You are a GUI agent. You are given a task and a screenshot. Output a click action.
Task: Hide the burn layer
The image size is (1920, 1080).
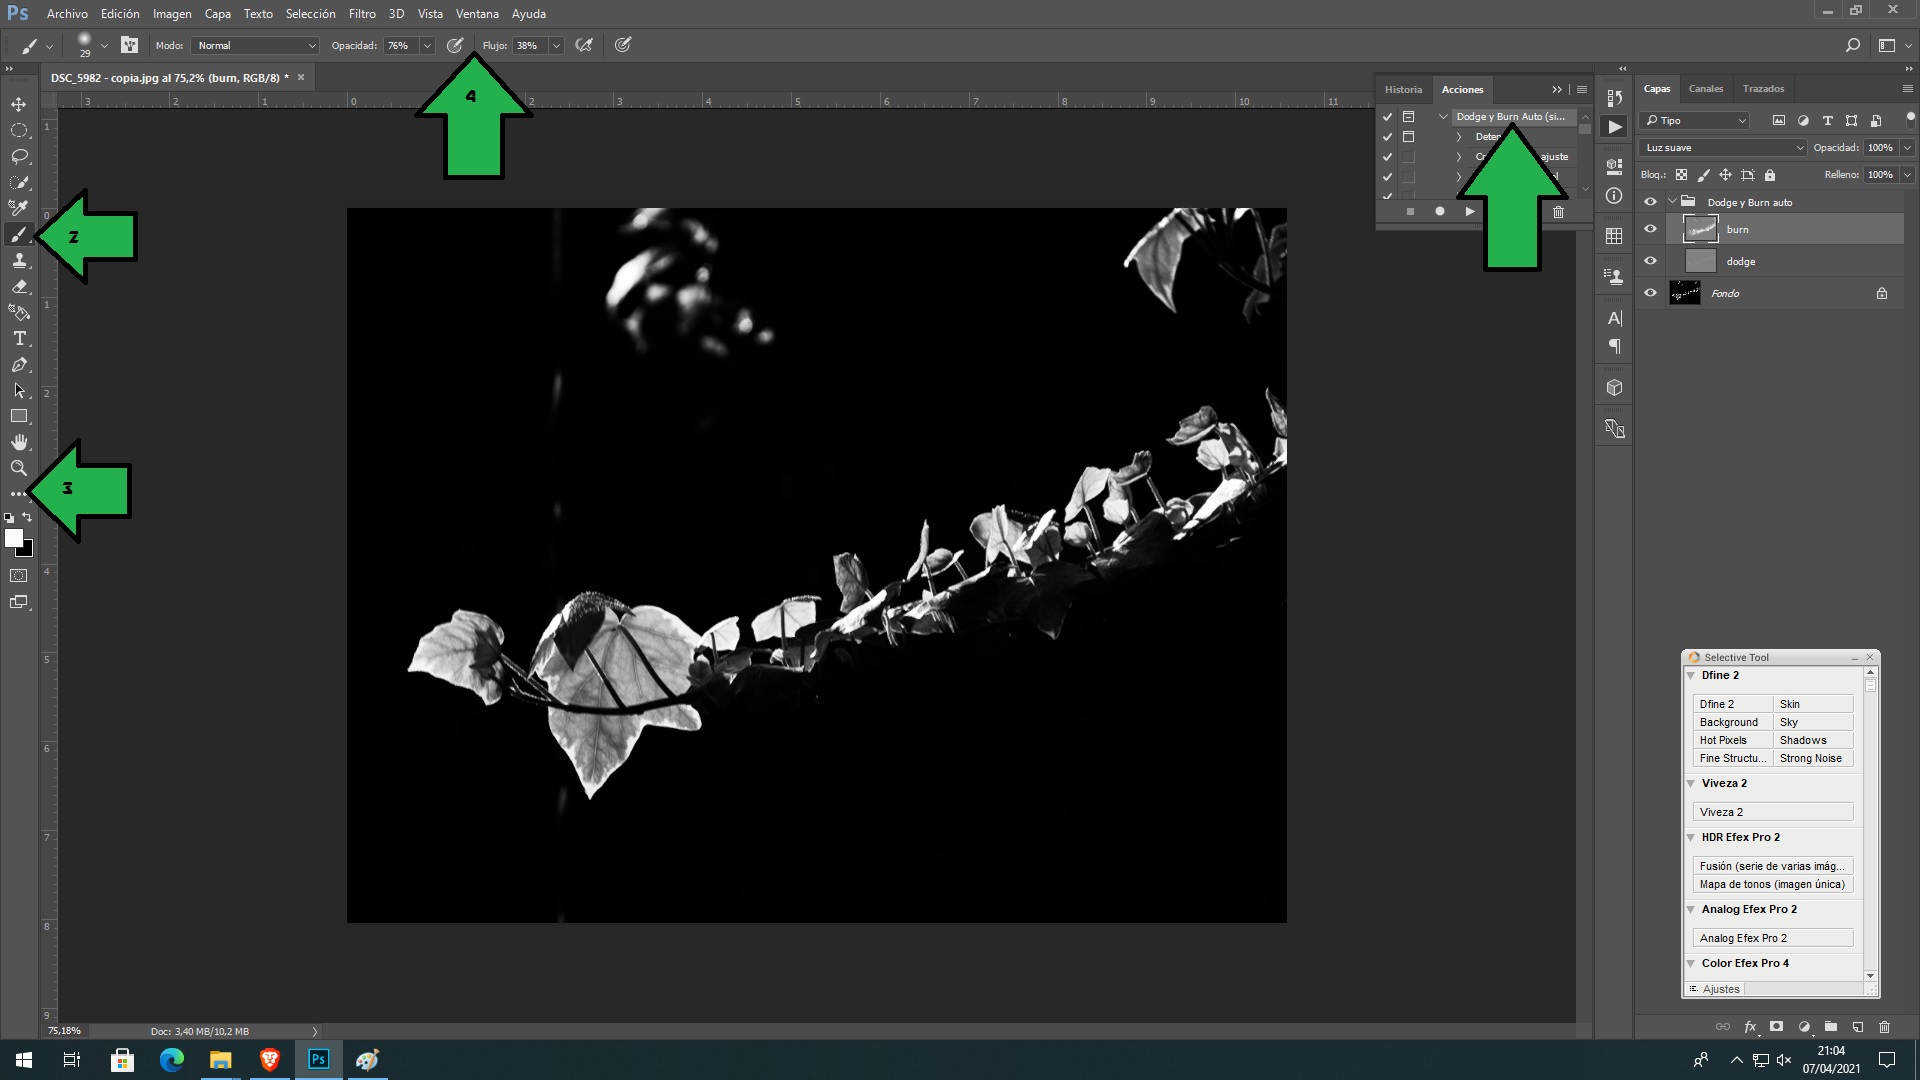[x=1651, y=229]
